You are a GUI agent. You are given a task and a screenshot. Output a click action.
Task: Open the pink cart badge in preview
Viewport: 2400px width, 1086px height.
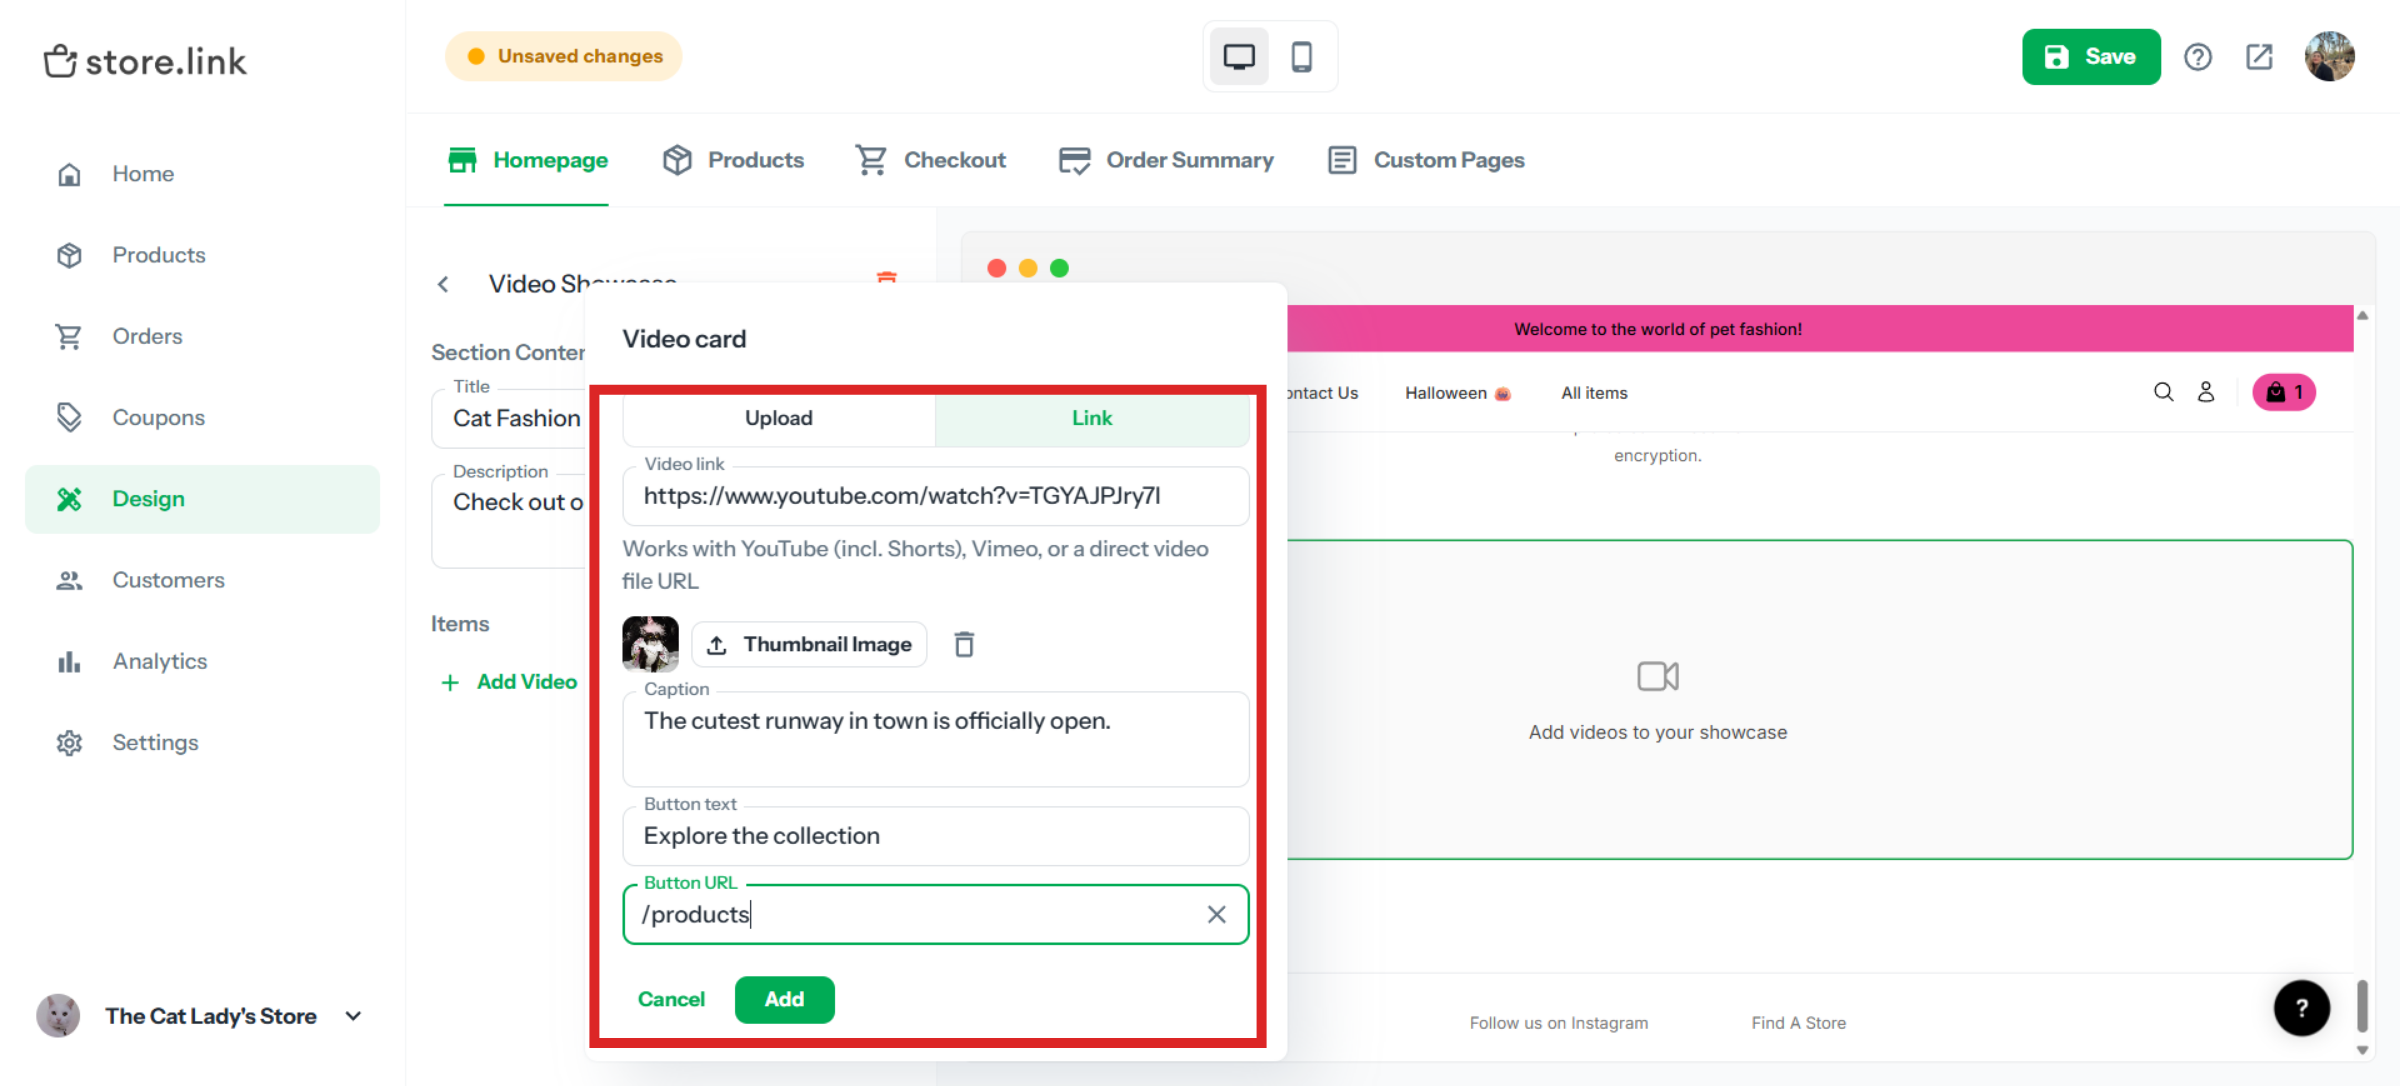tap(2284, 392)
